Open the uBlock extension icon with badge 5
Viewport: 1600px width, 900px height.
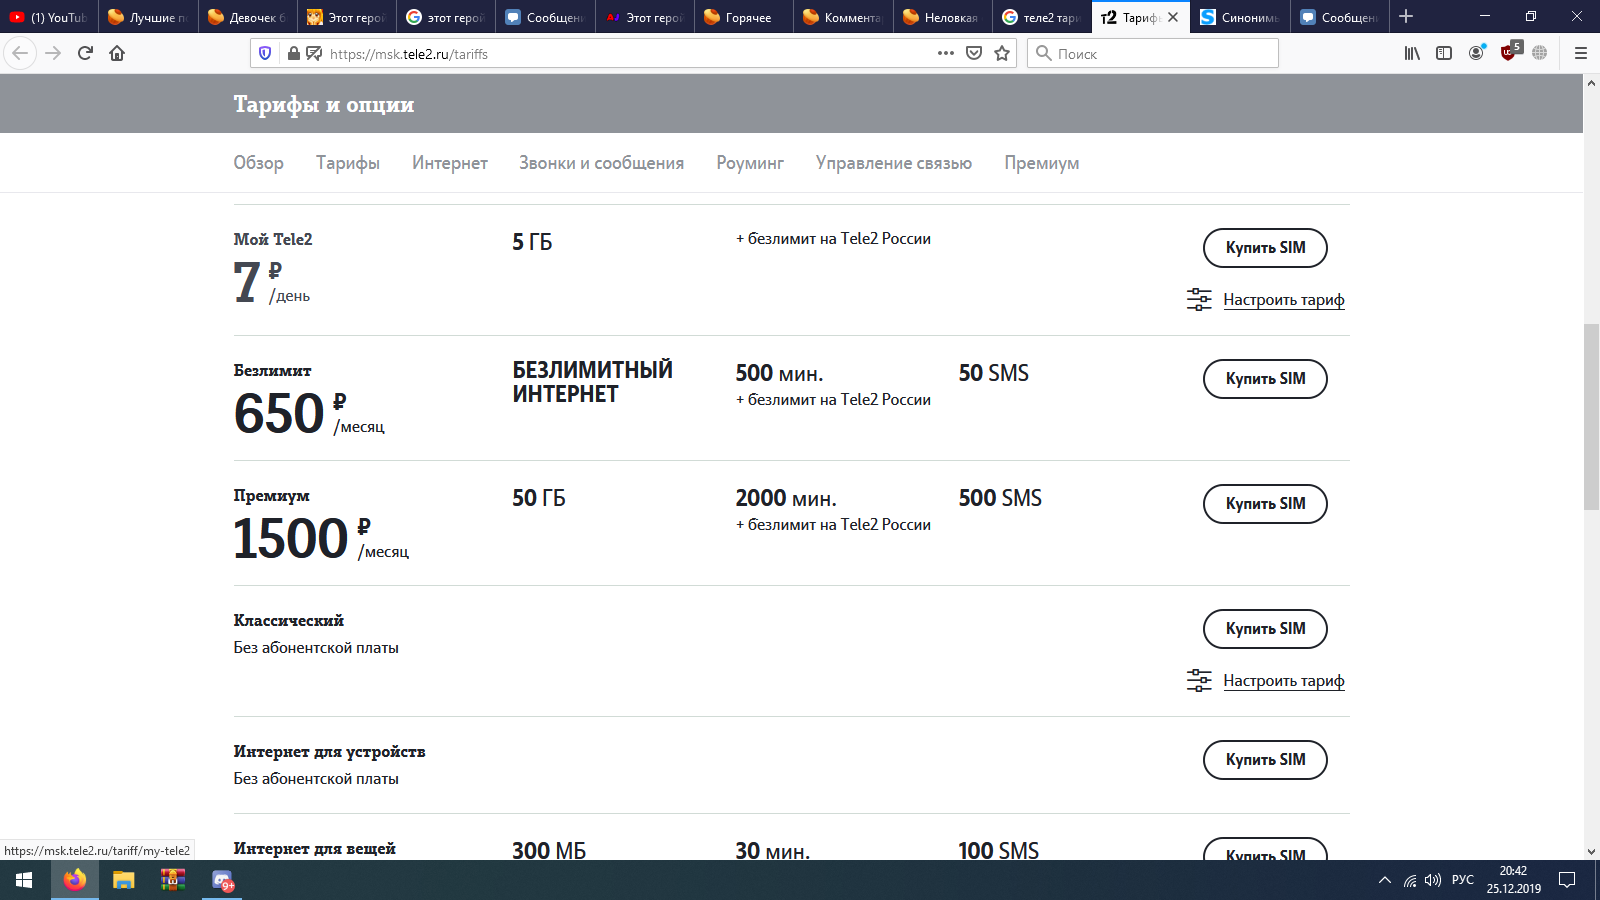(1510, 51)
